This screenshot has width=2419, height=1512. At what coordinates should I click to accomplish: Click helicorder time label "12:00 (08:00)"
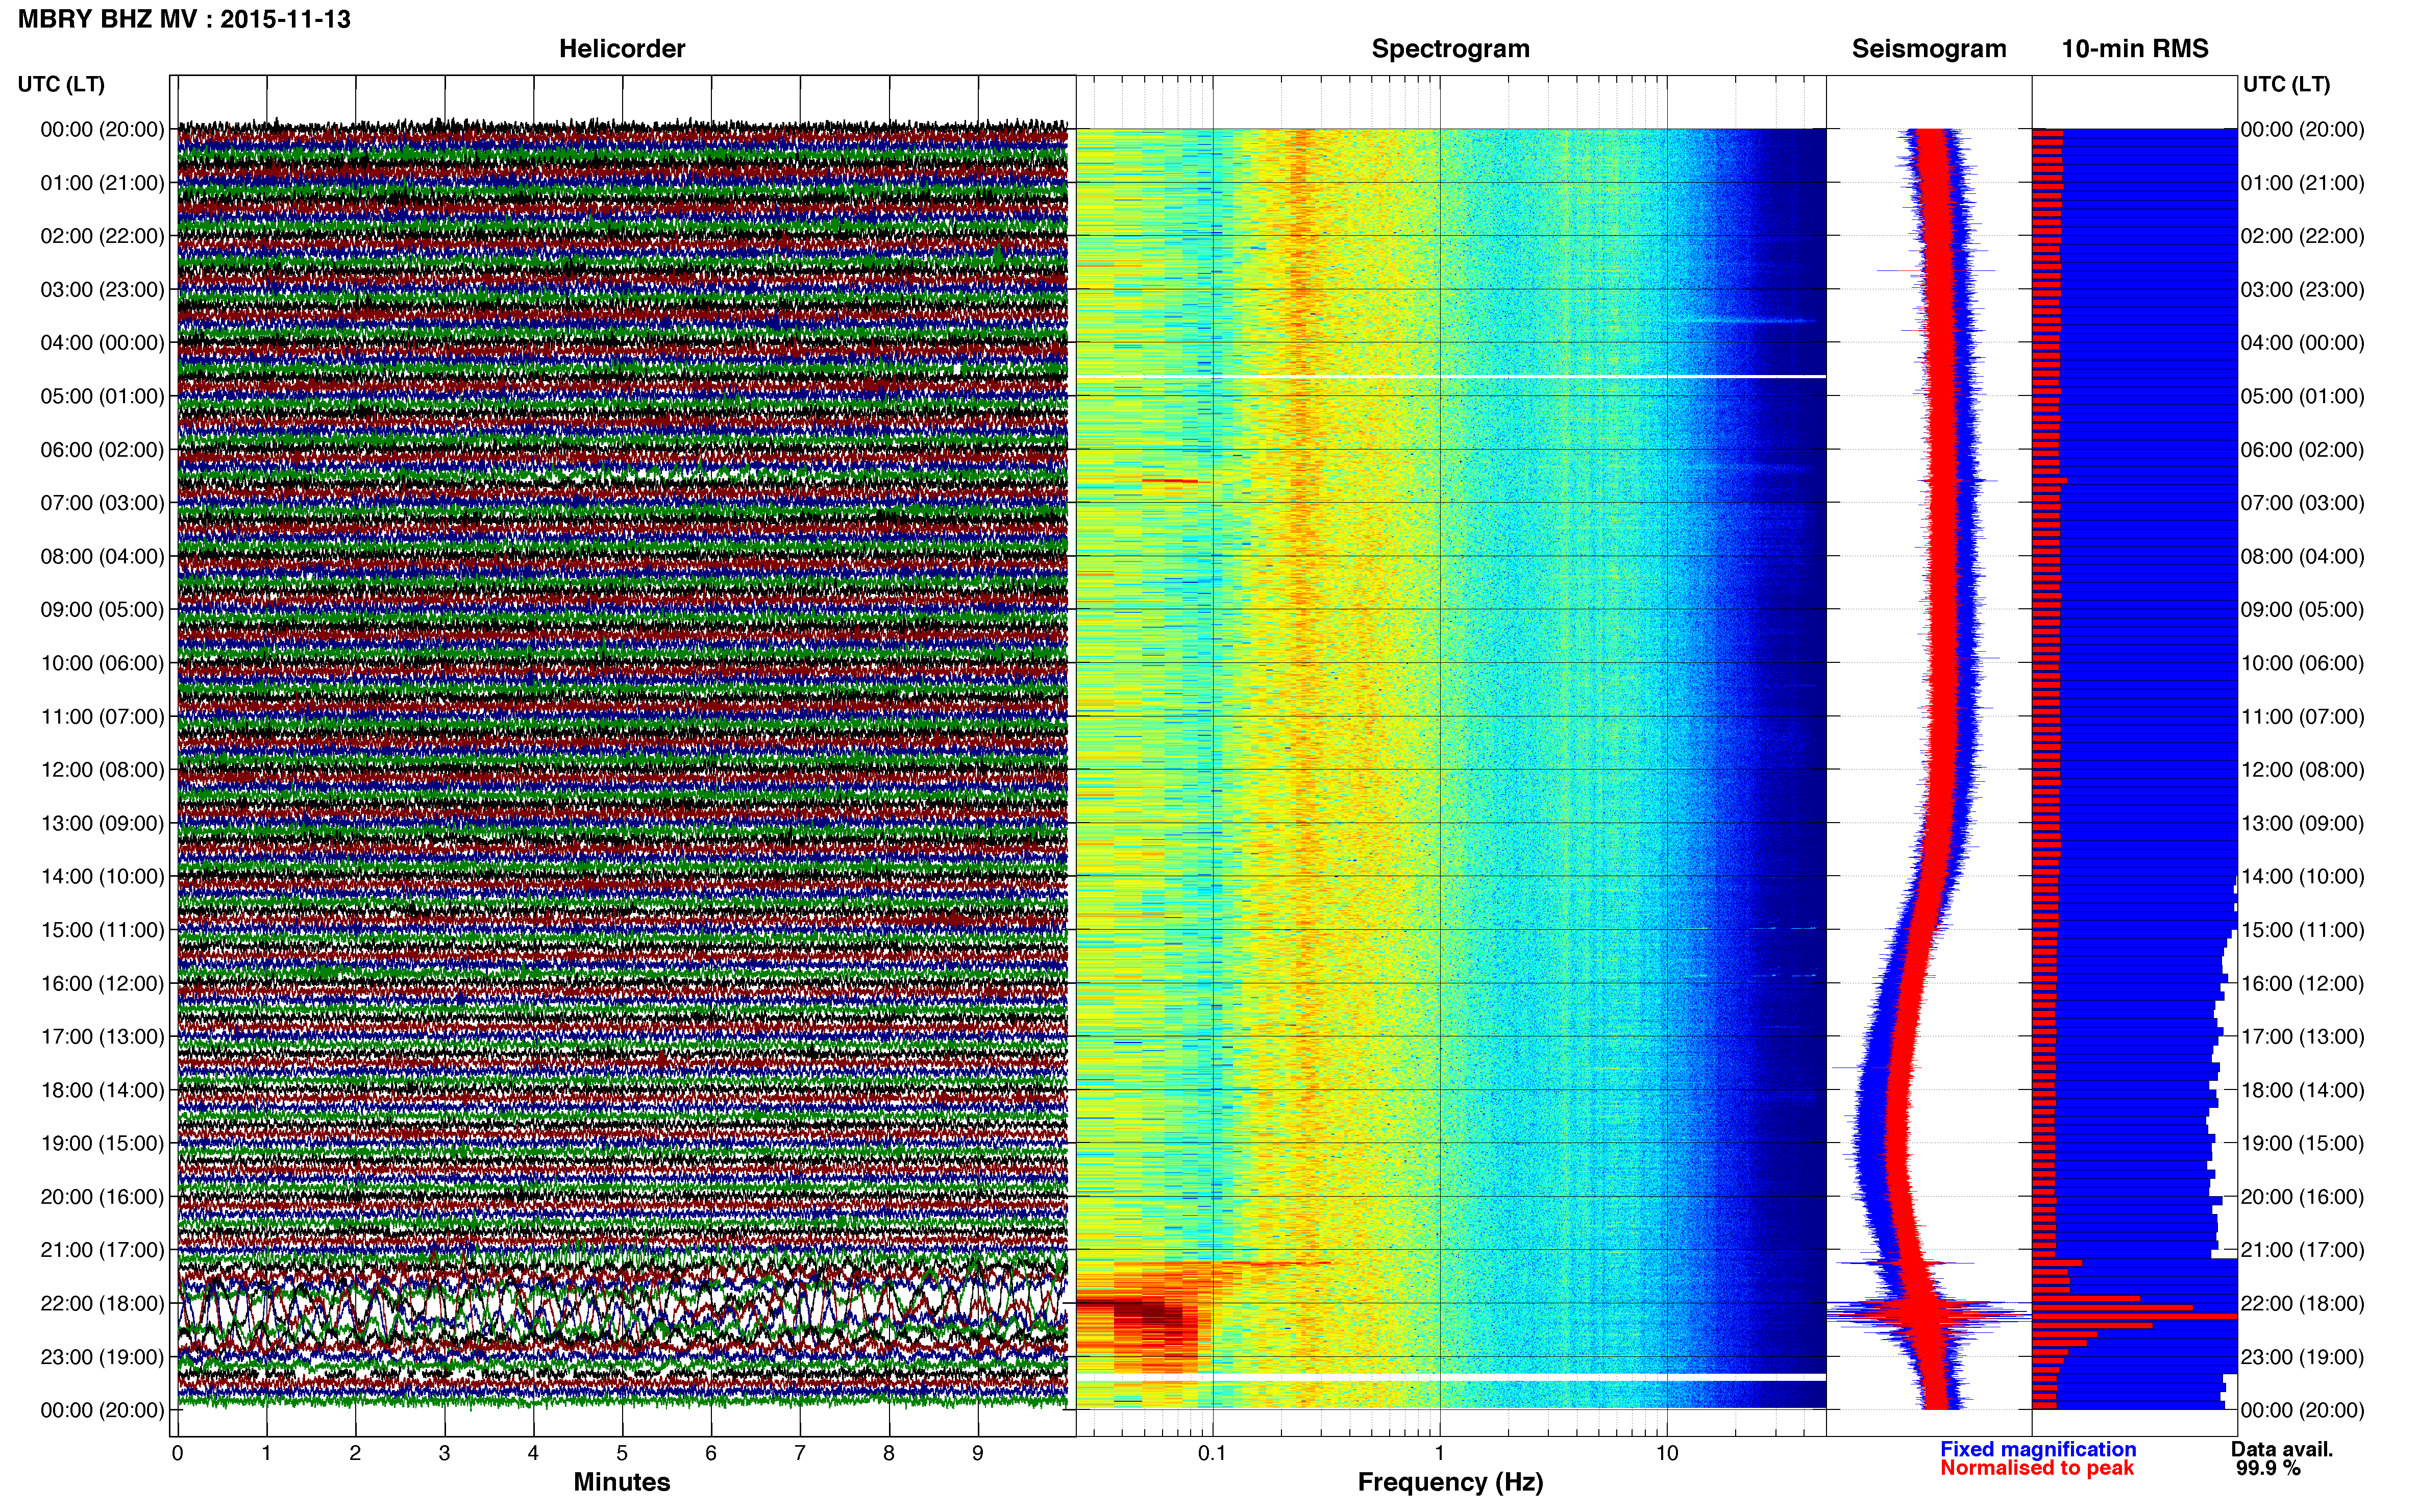click(x=102, y=770)
